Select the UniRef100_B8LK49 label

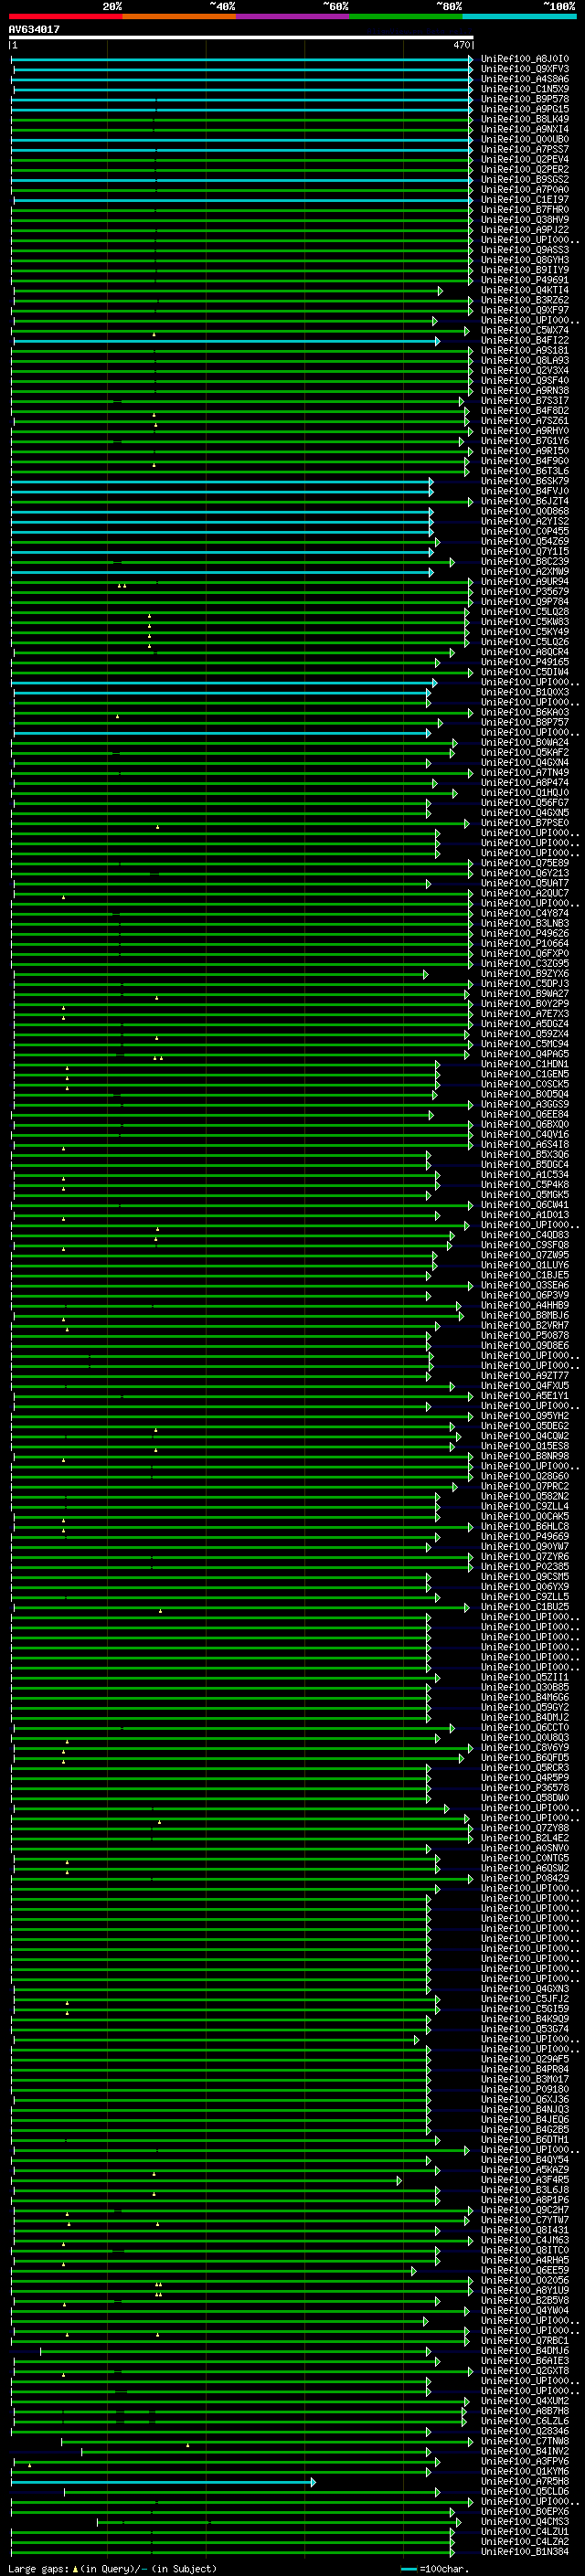coord(525,119)
